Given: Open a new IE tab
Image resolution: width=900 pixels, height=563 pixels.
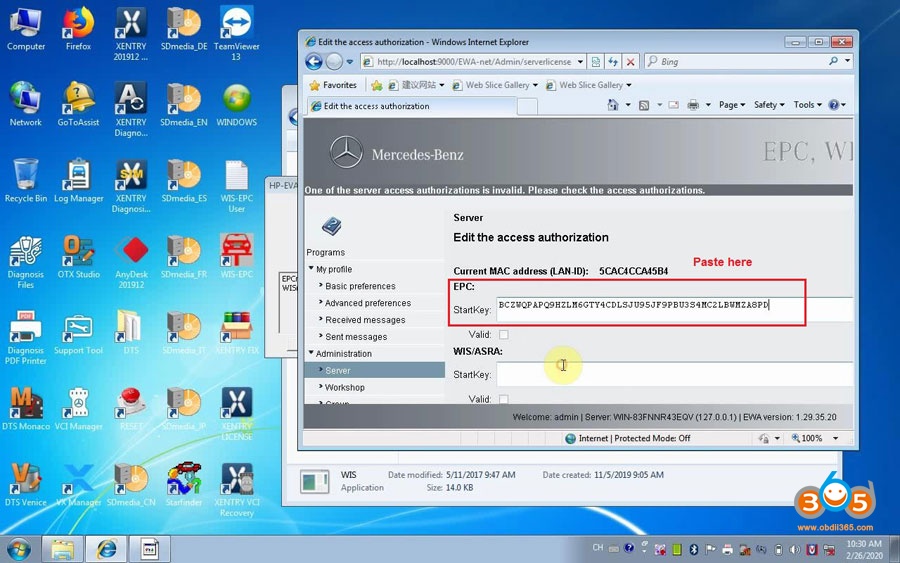Looking at the screenshot, I should pos(527,106).
